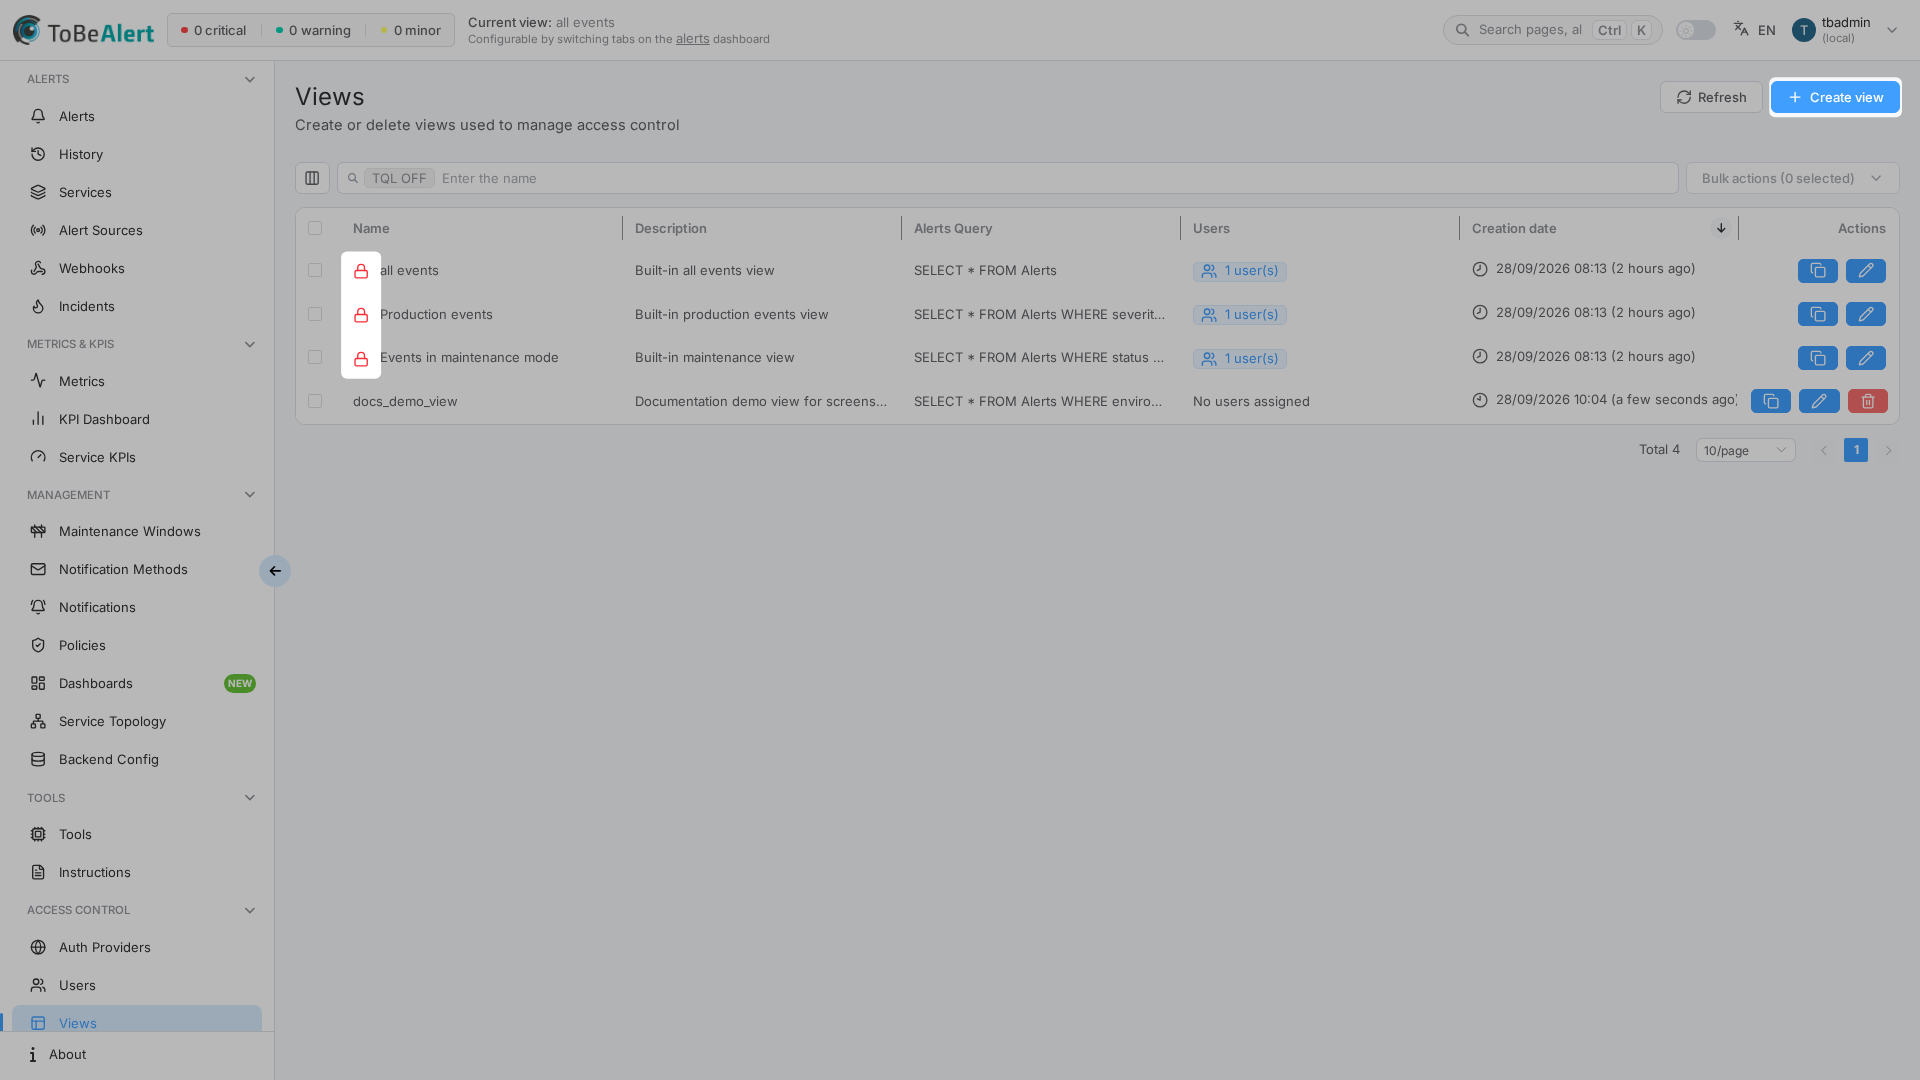
Task: Open the column settings icon
Action: (312, 178)
